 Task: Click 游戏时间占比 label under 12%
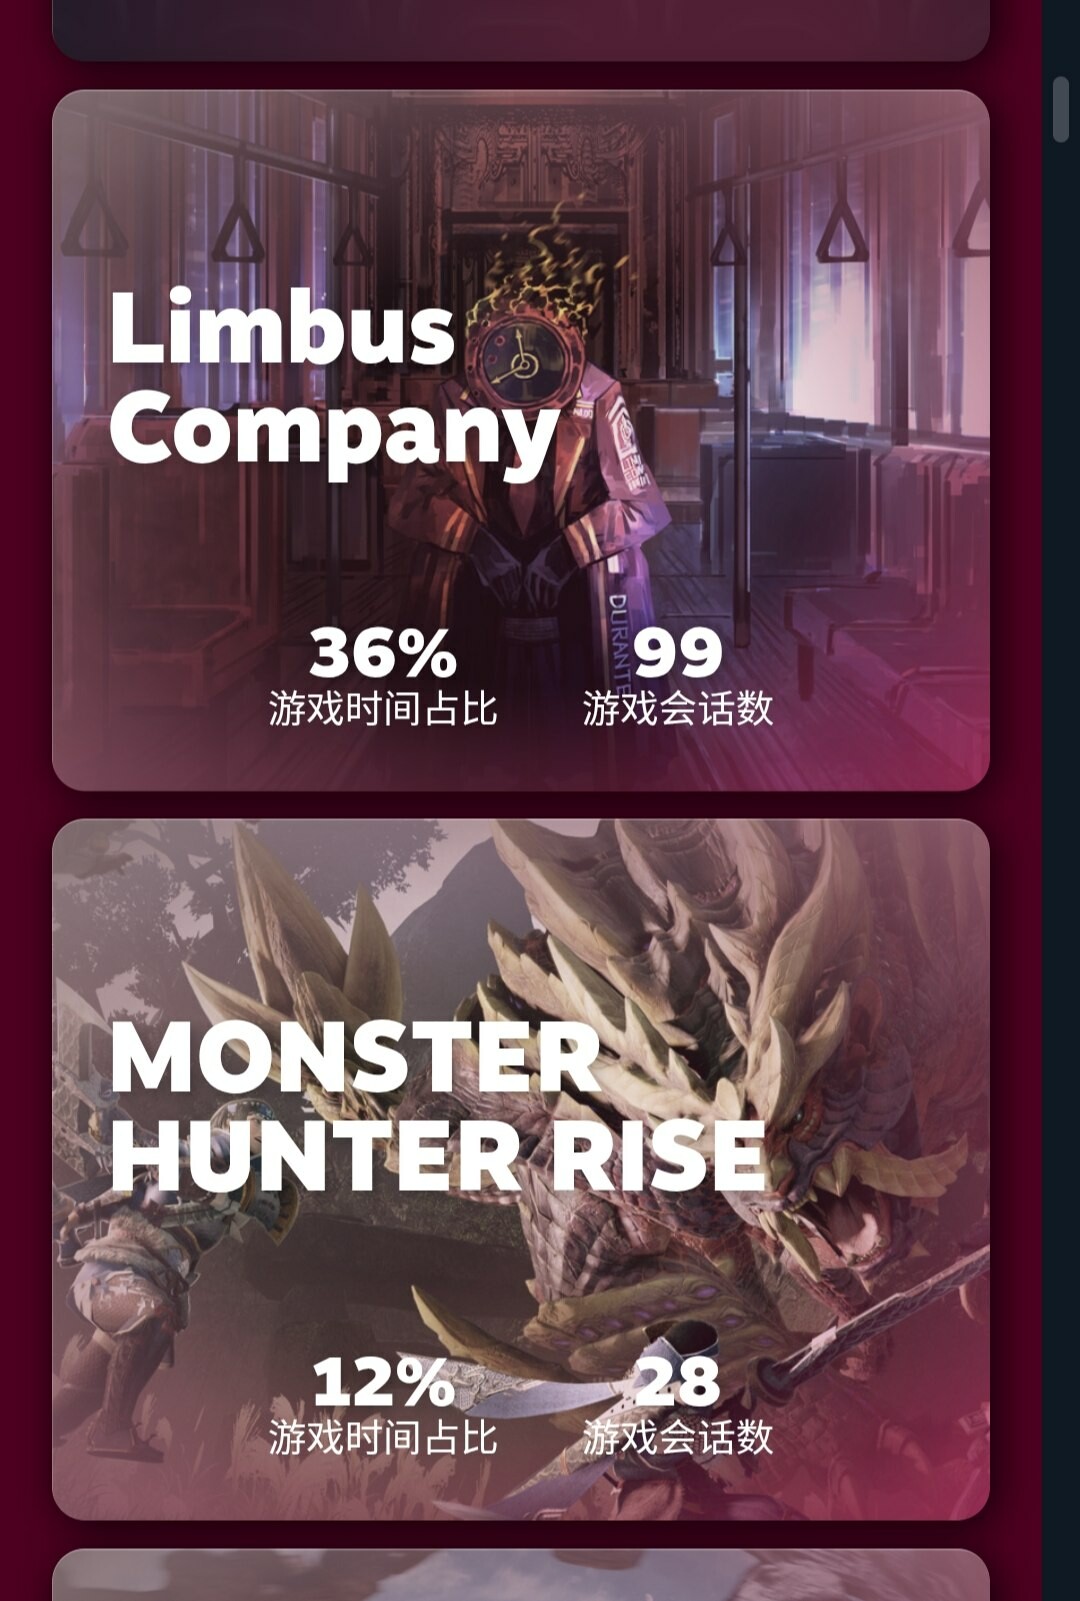tap(383, 1438)
